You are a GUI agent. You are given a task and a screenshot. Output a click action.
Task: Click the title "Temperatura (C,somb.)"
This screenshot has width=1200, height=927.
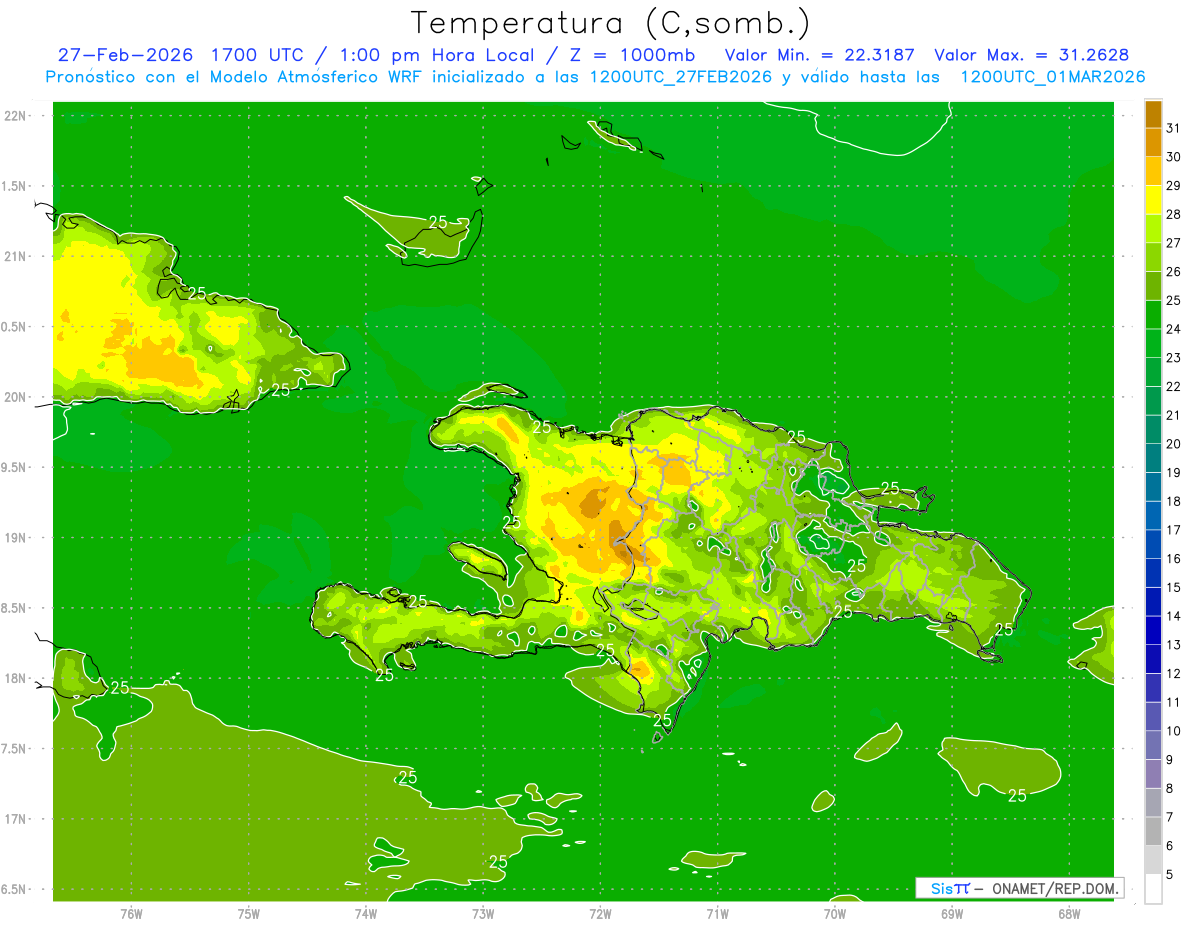[x=611, y=23]
